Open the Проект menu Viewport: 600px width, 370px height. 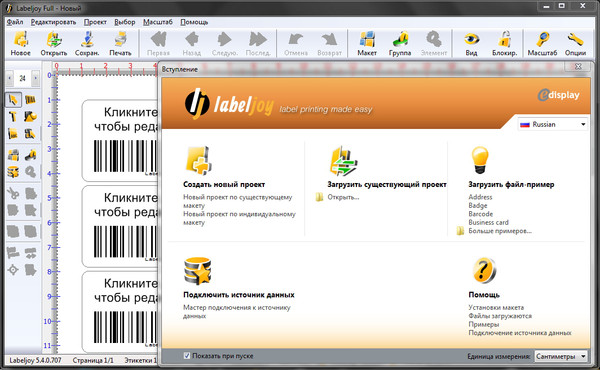coord(95,22)
